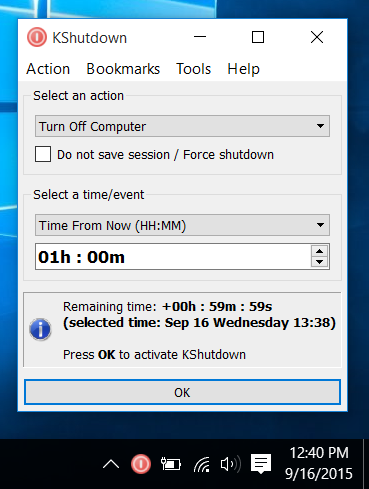Expand the Turn Off Computer action dropdown
This screenshot has height=489, width=369.
pos(182,126)
